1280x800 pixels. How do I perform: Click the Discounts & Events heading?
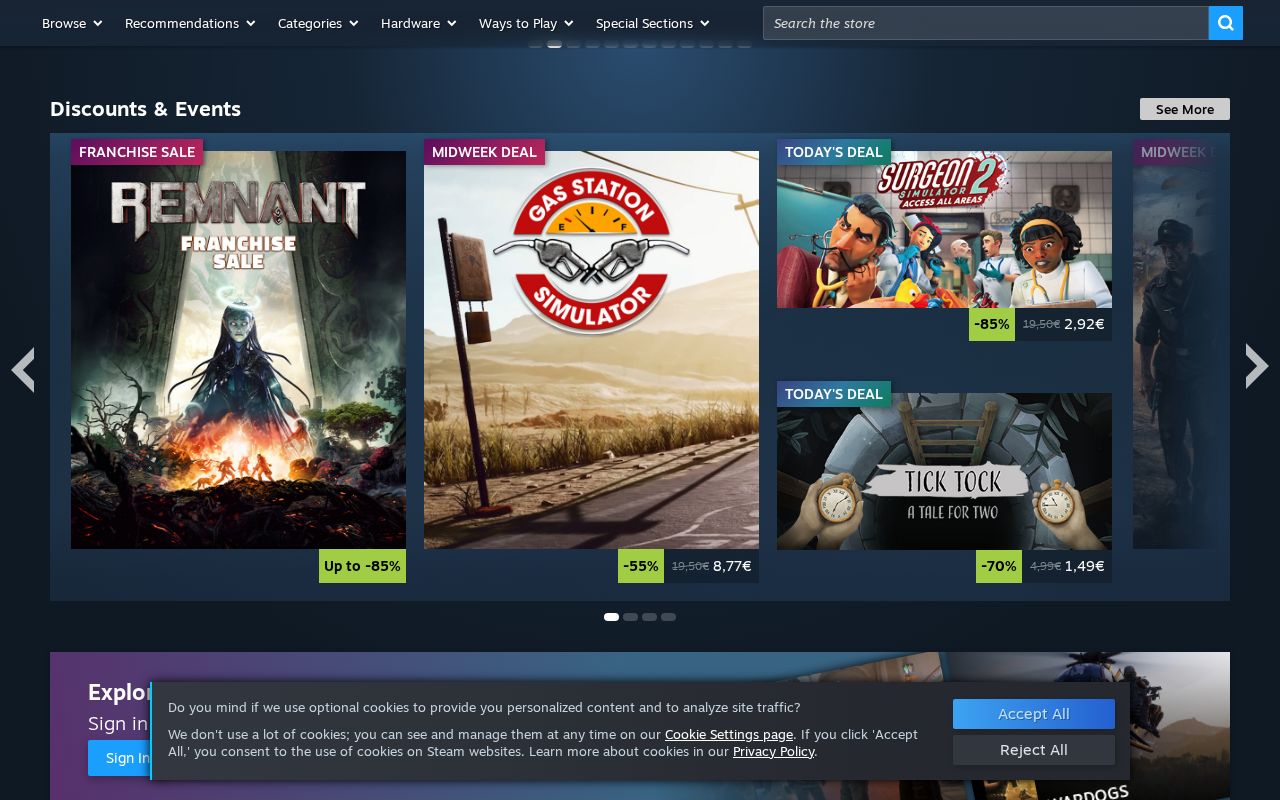[145, 109]
